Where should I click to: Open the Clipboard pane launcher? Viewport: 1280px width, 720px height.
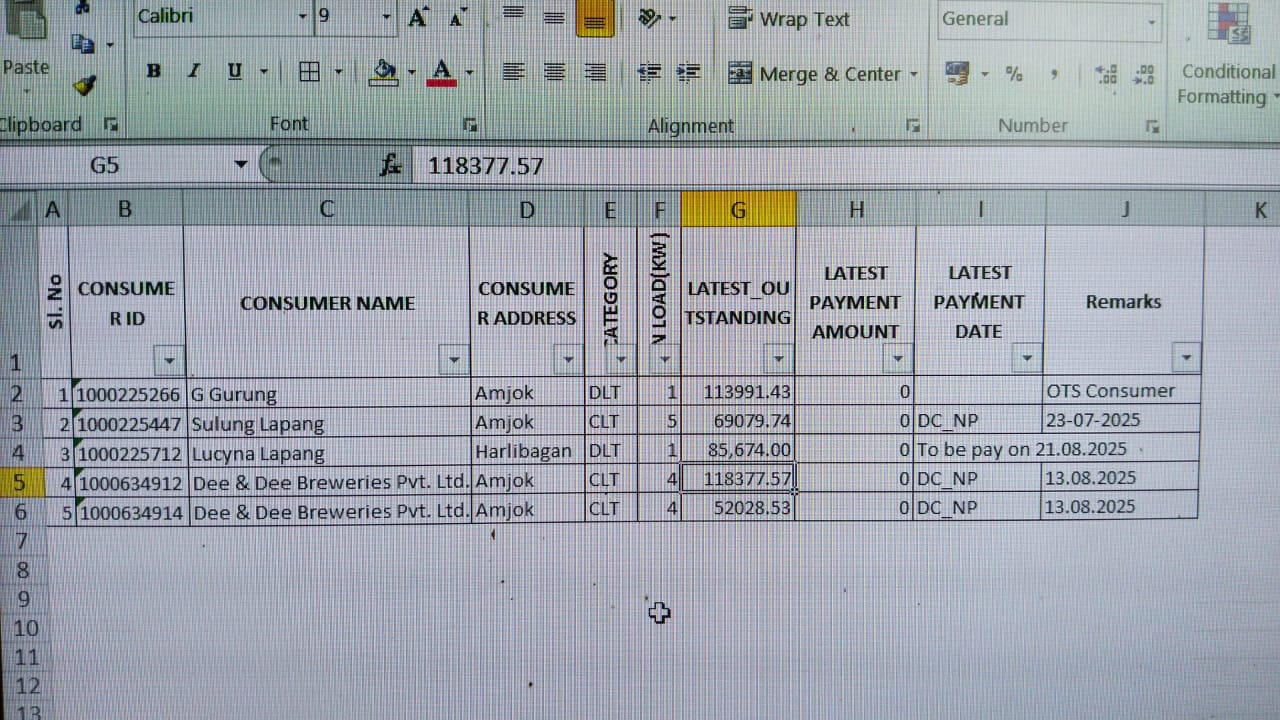(110, 124)
